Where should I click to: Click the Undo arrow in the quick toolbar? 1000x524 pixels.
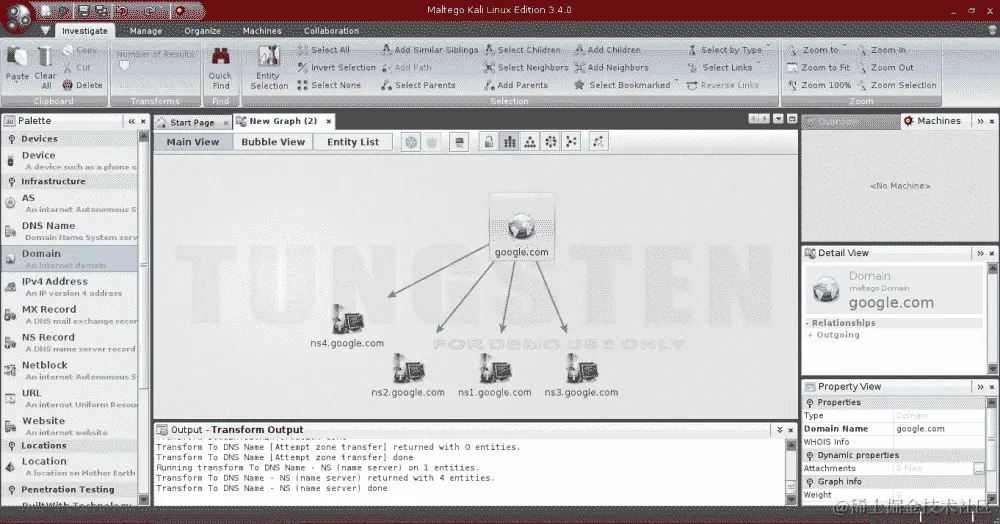pos(122,11)
